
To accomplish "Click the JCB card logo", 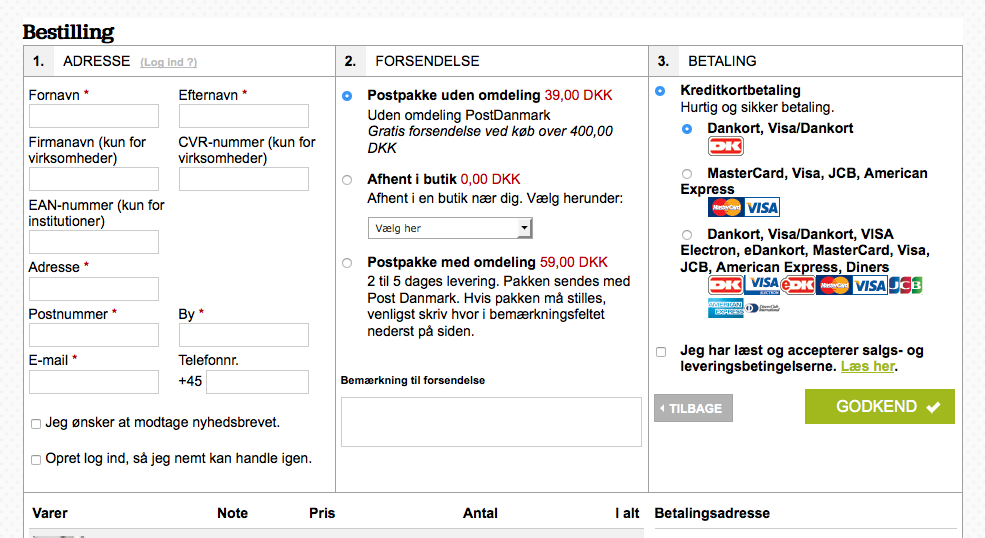I will pyautogui.click(x=905, y=285).
